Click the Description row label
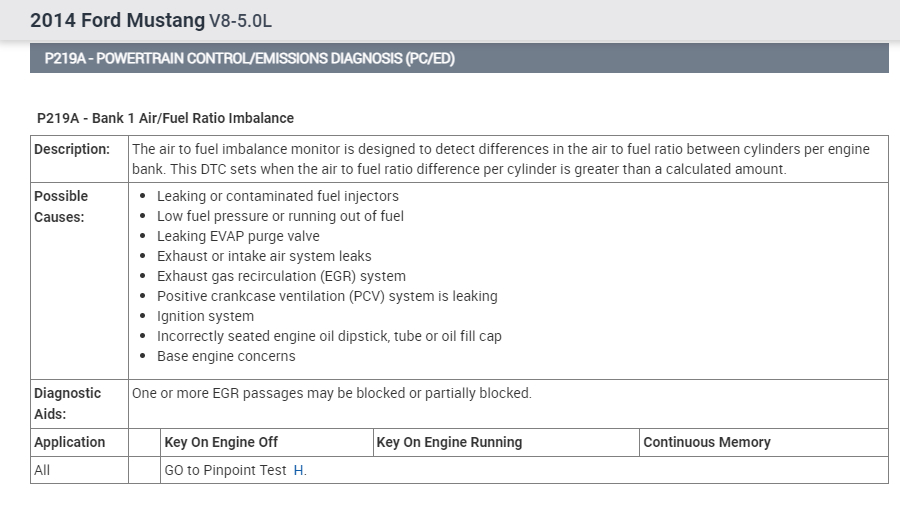 point(72,149)
